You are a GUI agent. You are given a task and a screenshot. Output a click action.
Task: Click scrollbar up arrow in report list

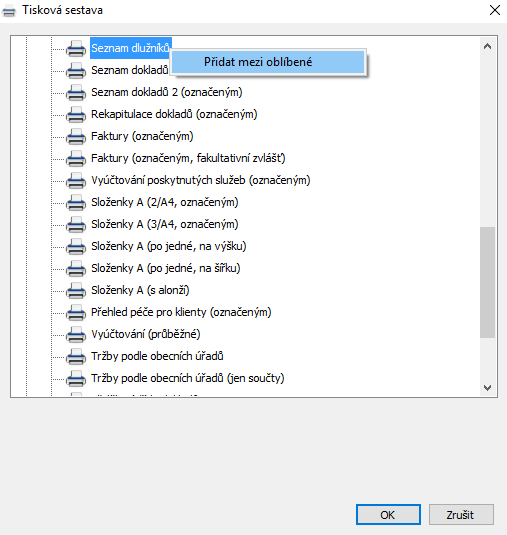(488, 46)
